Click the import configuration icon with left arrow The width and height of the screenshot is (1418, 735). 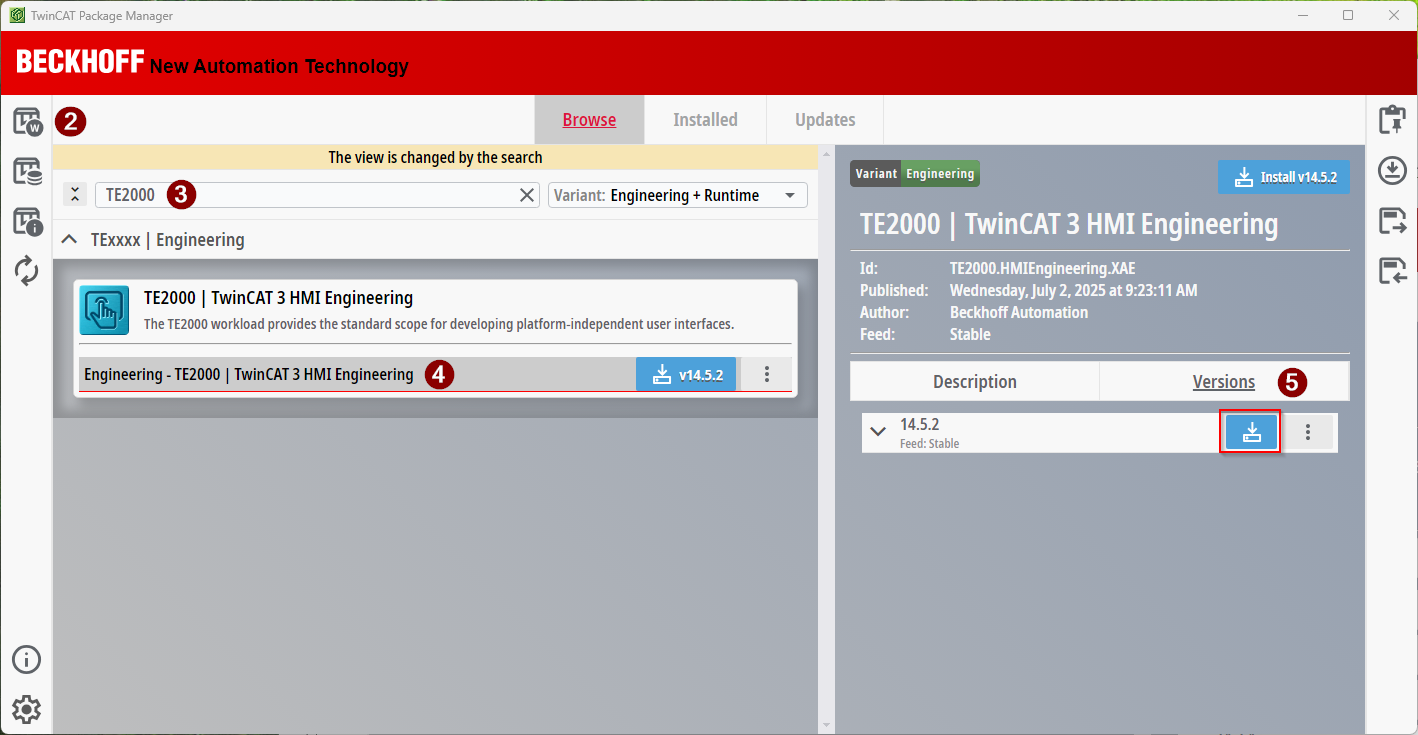coord(1392,270)
